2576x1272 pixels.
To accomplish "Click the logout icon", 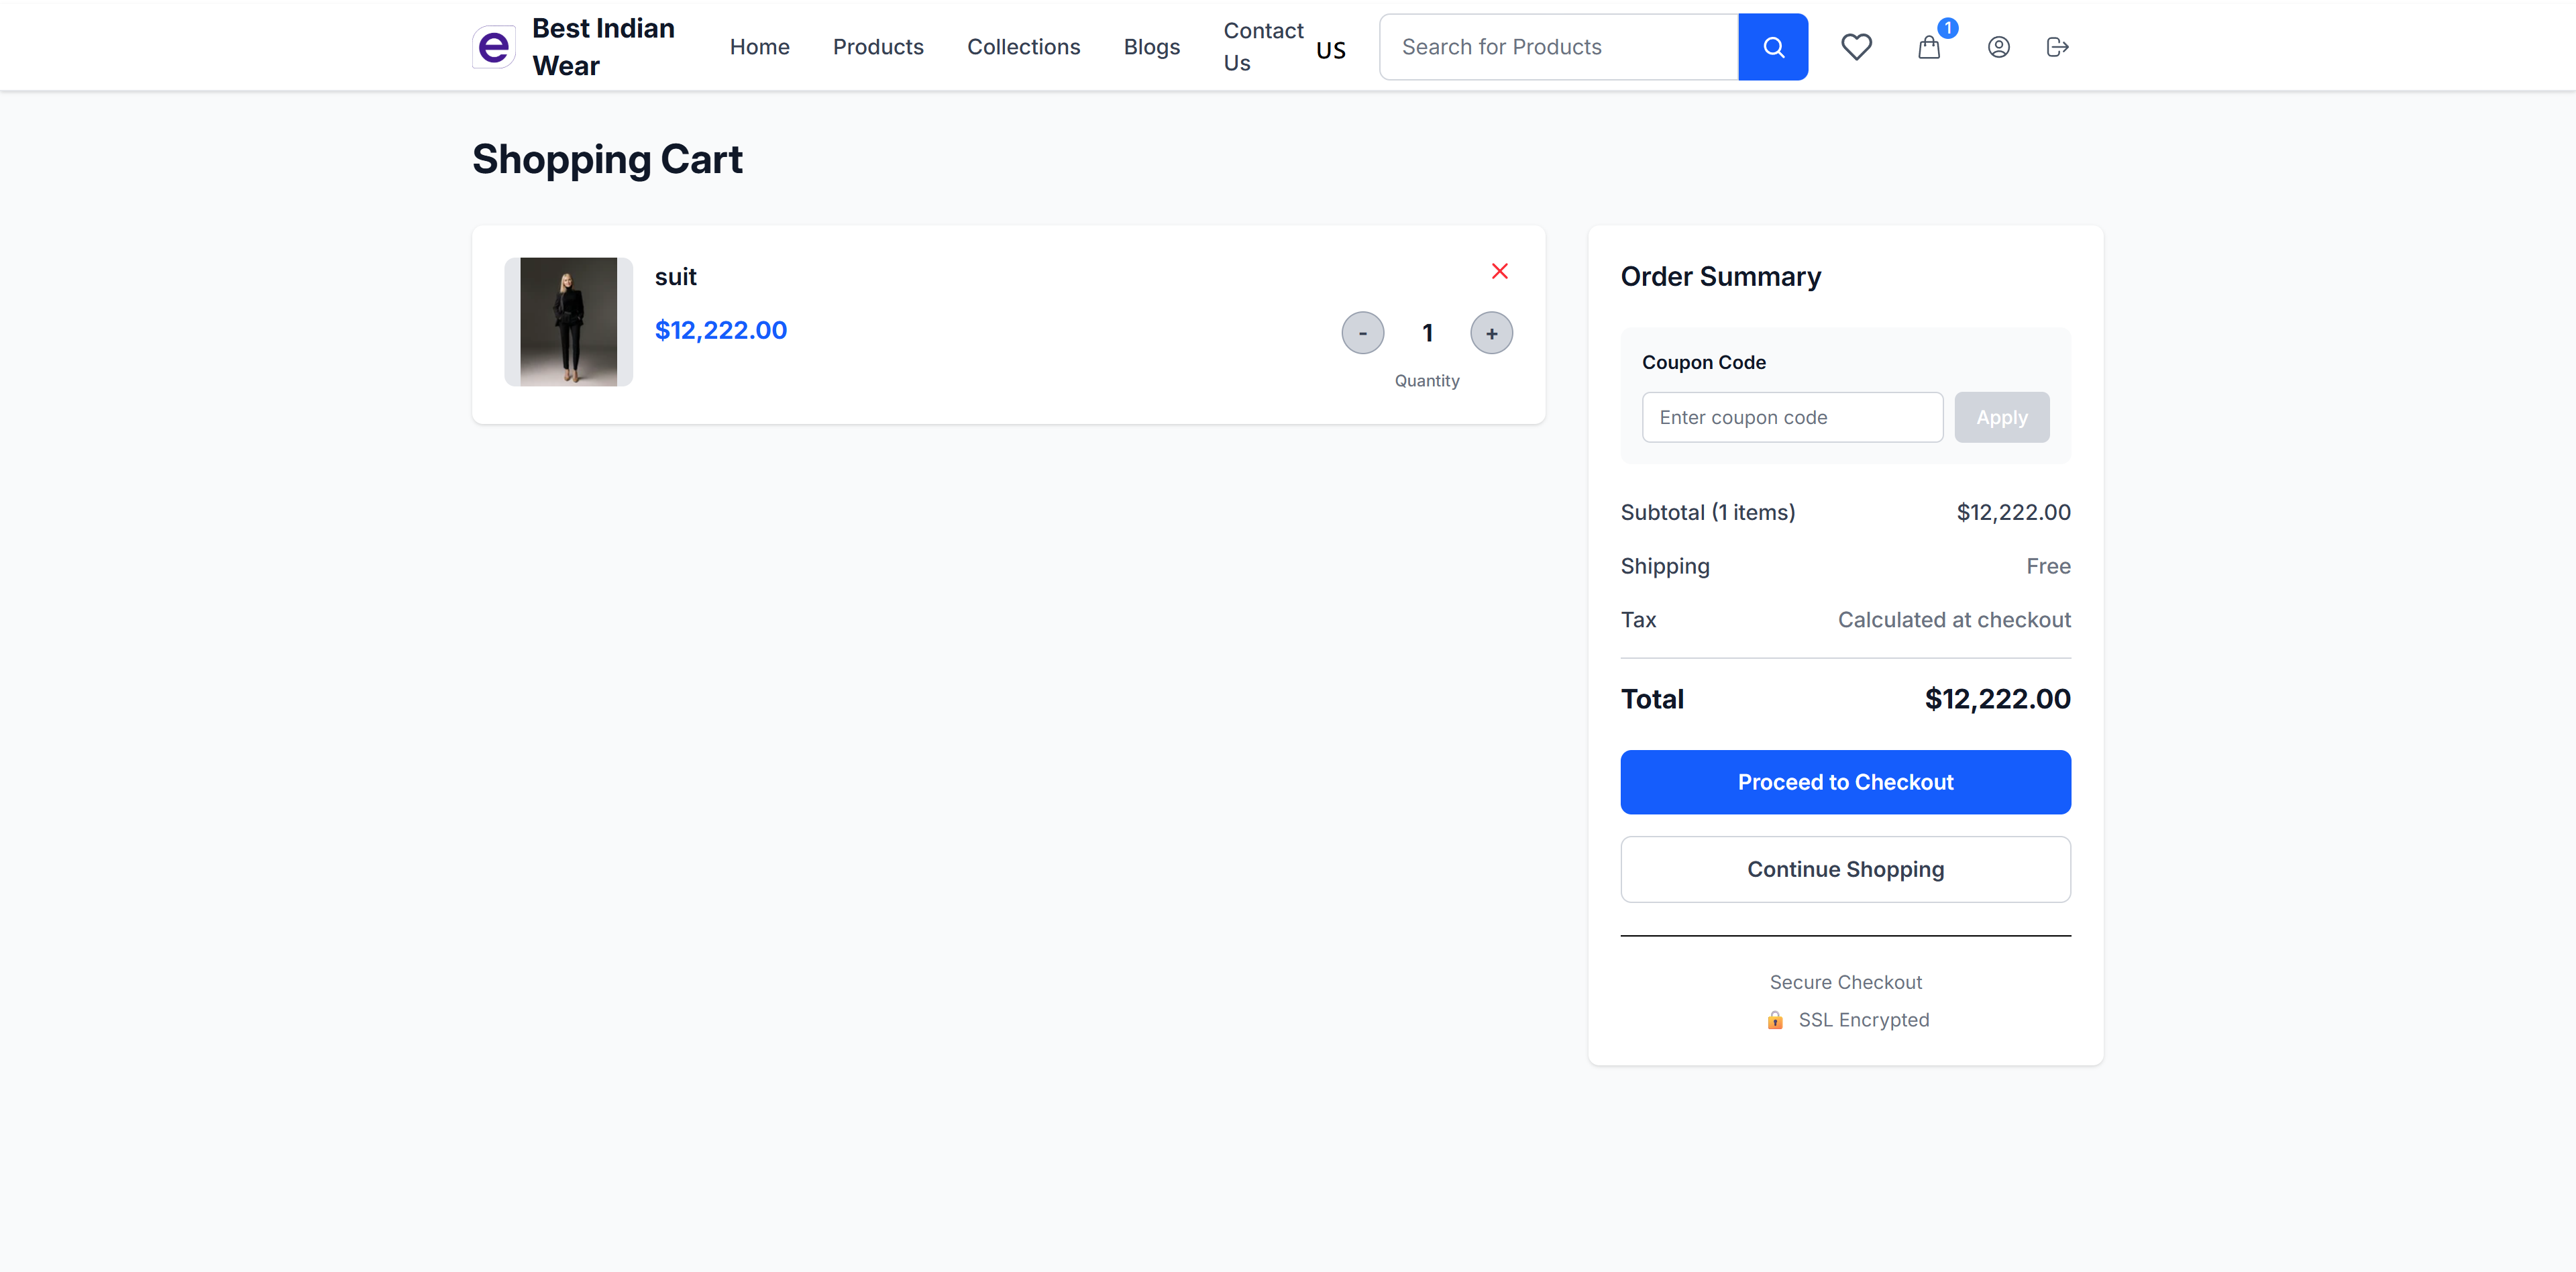I will (2057, 46).
